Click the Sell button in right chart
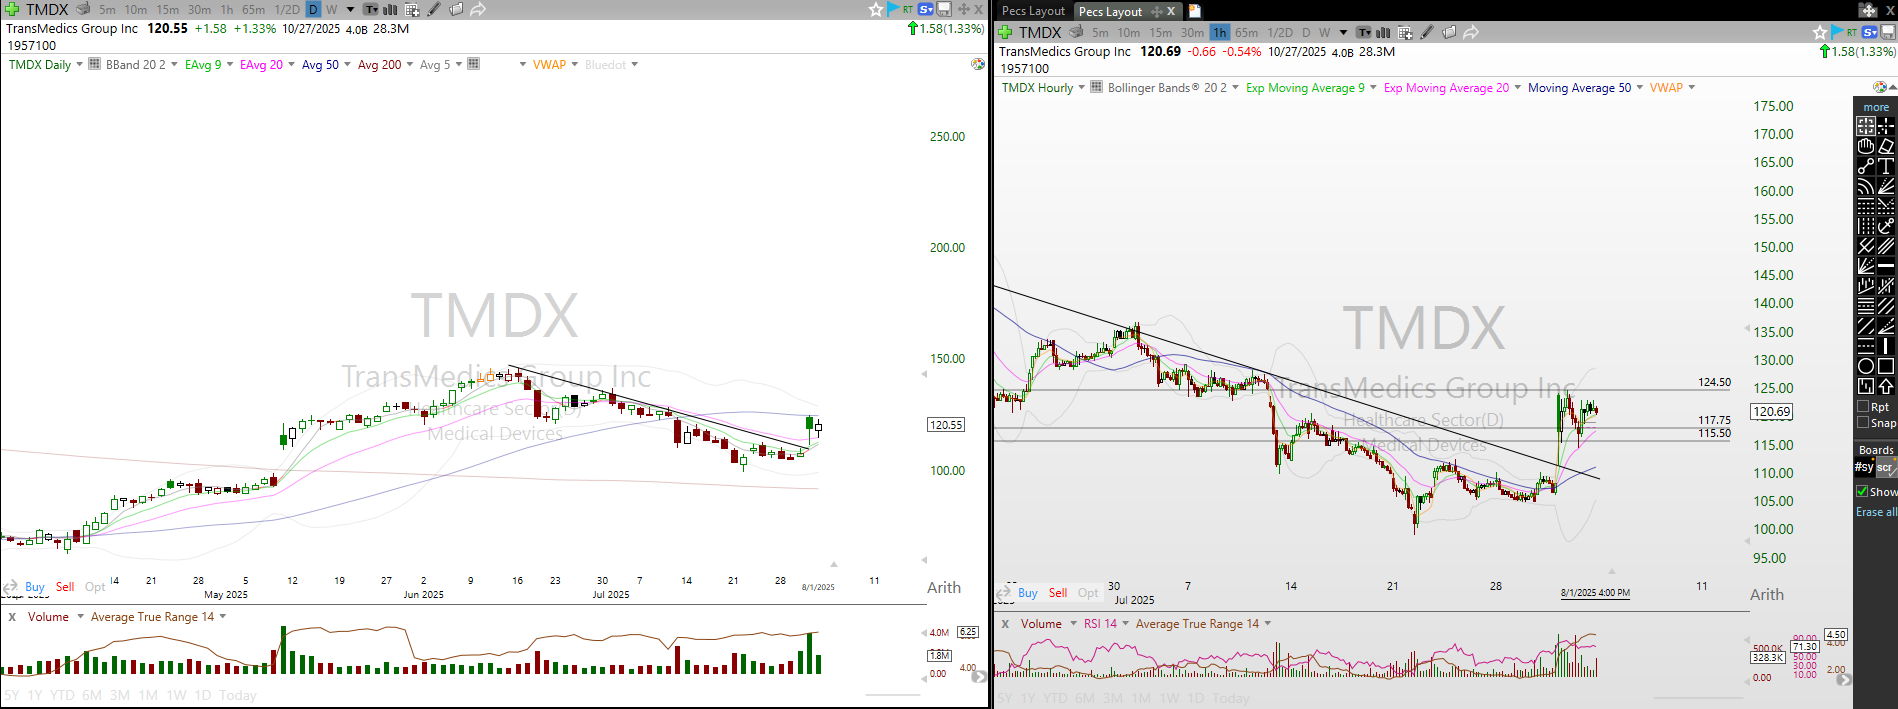 [1058, 592]
